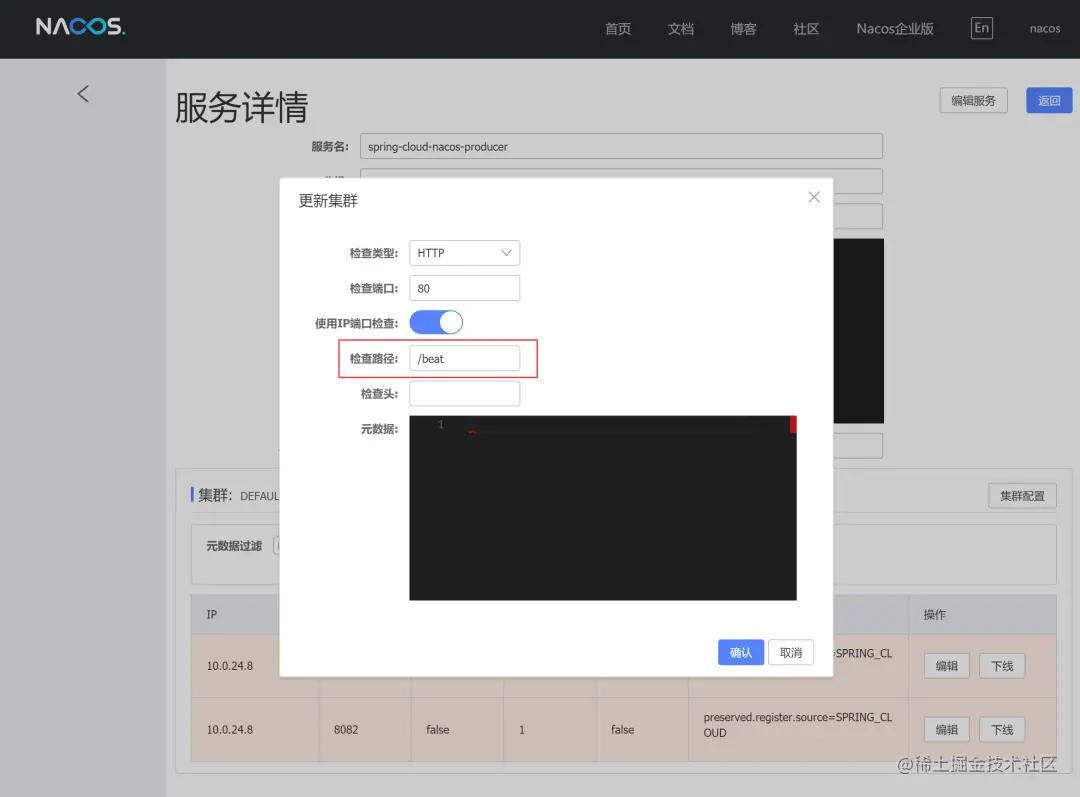The image size is (1080, 797).
Task: Open the Nacos企业版 menu item
Action: pos(894,29)
